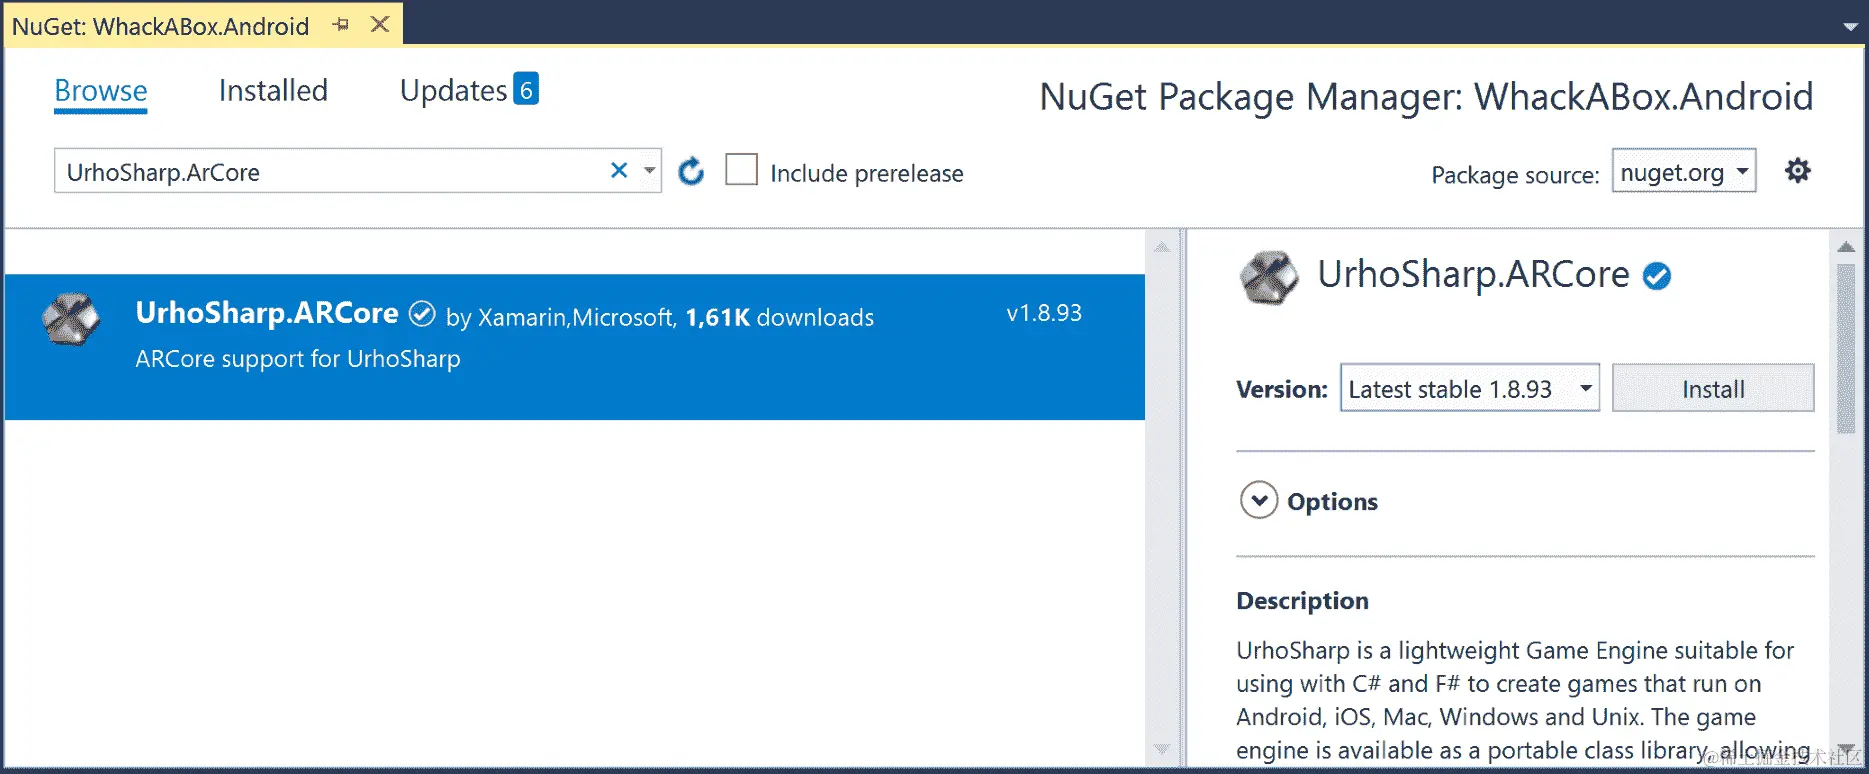Image resolution: width=1869 pixels, height=774 pixels.
Task: Pin the NuGet document tab
Action: coord(341,24)
